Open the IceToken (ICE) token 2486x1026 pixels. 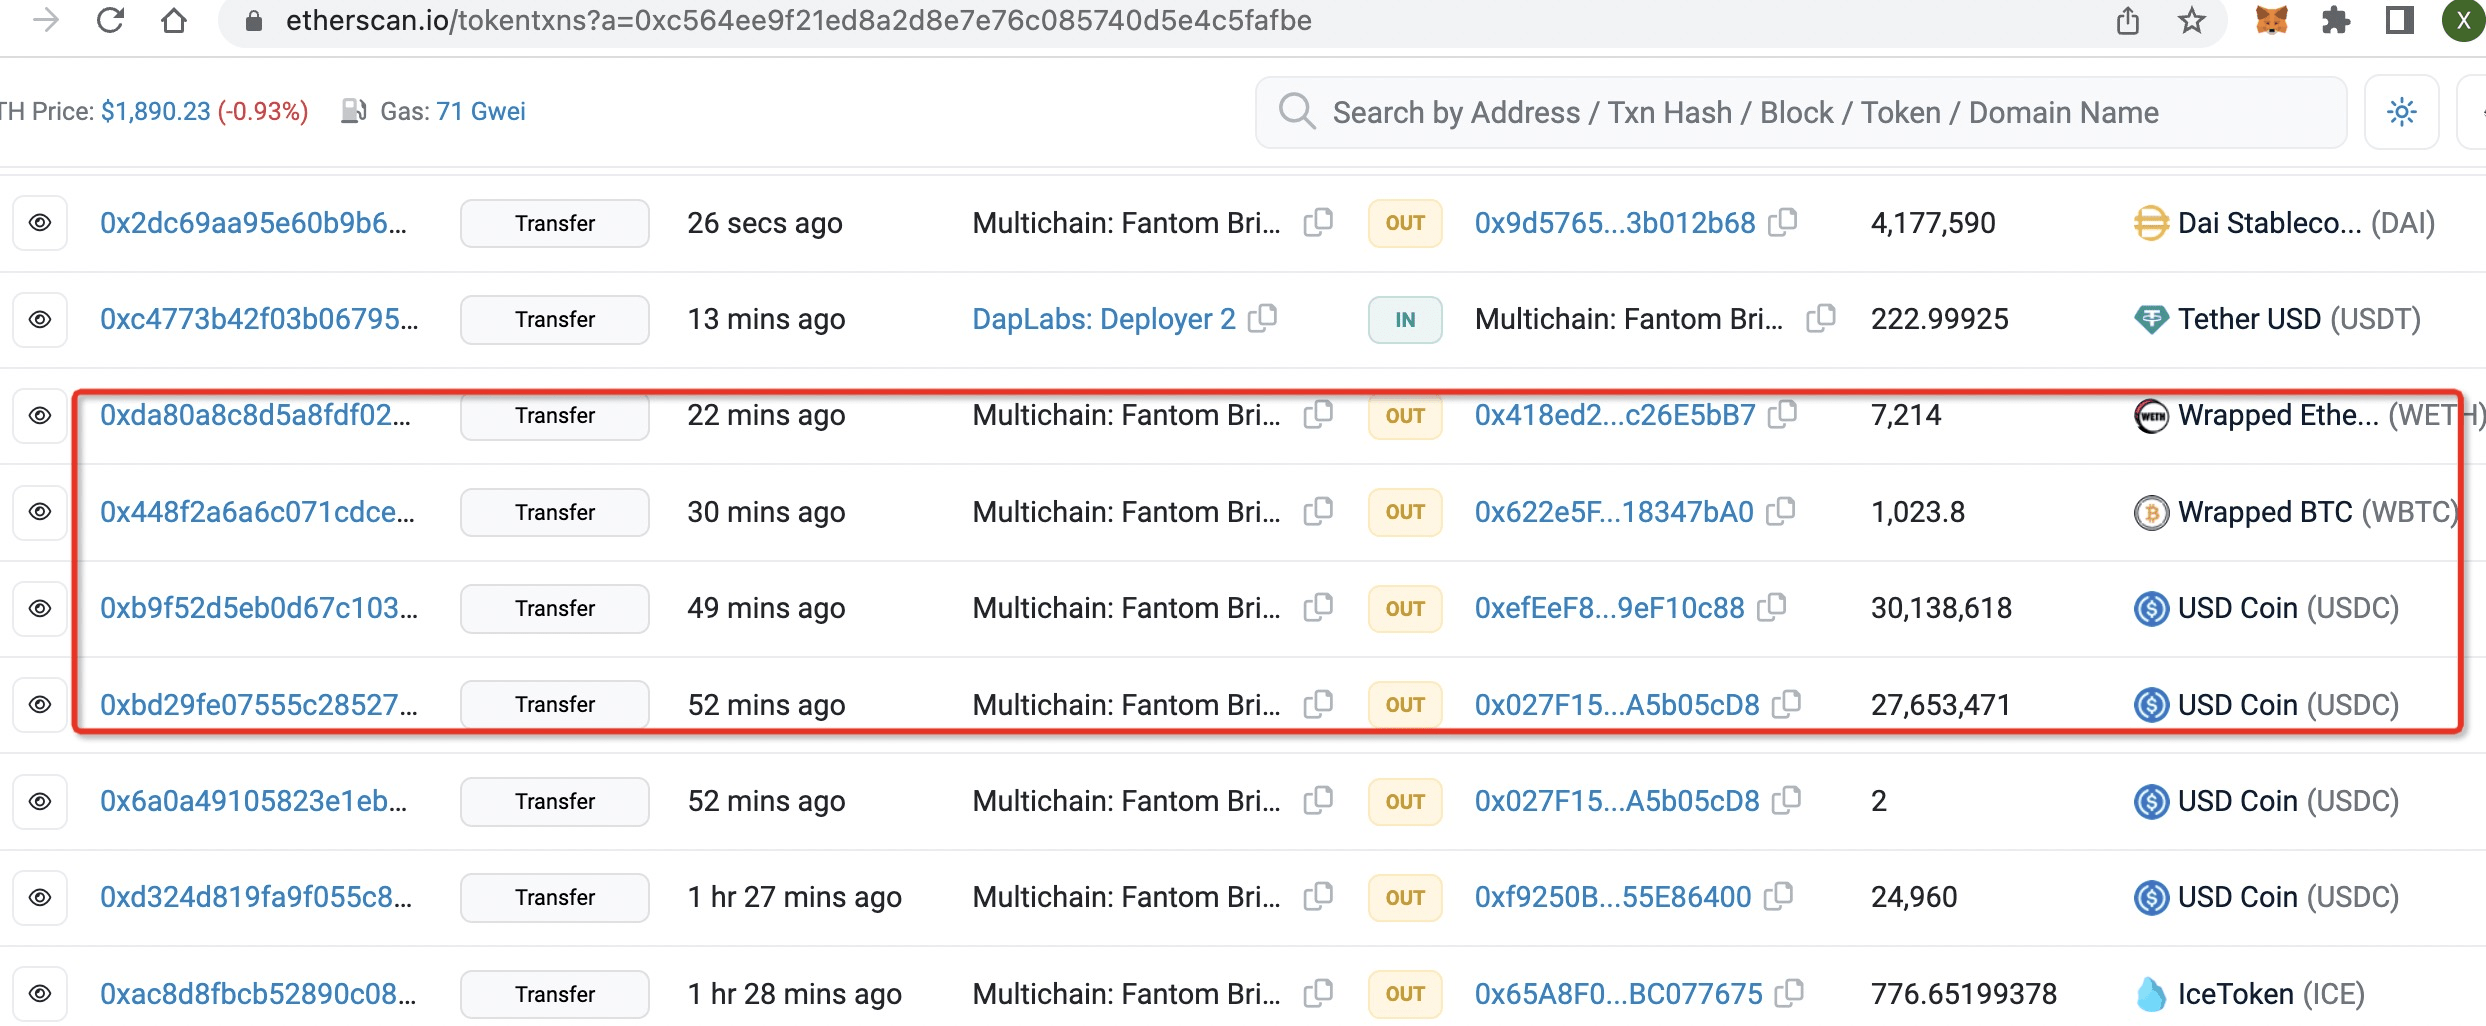pos(2250,994)
